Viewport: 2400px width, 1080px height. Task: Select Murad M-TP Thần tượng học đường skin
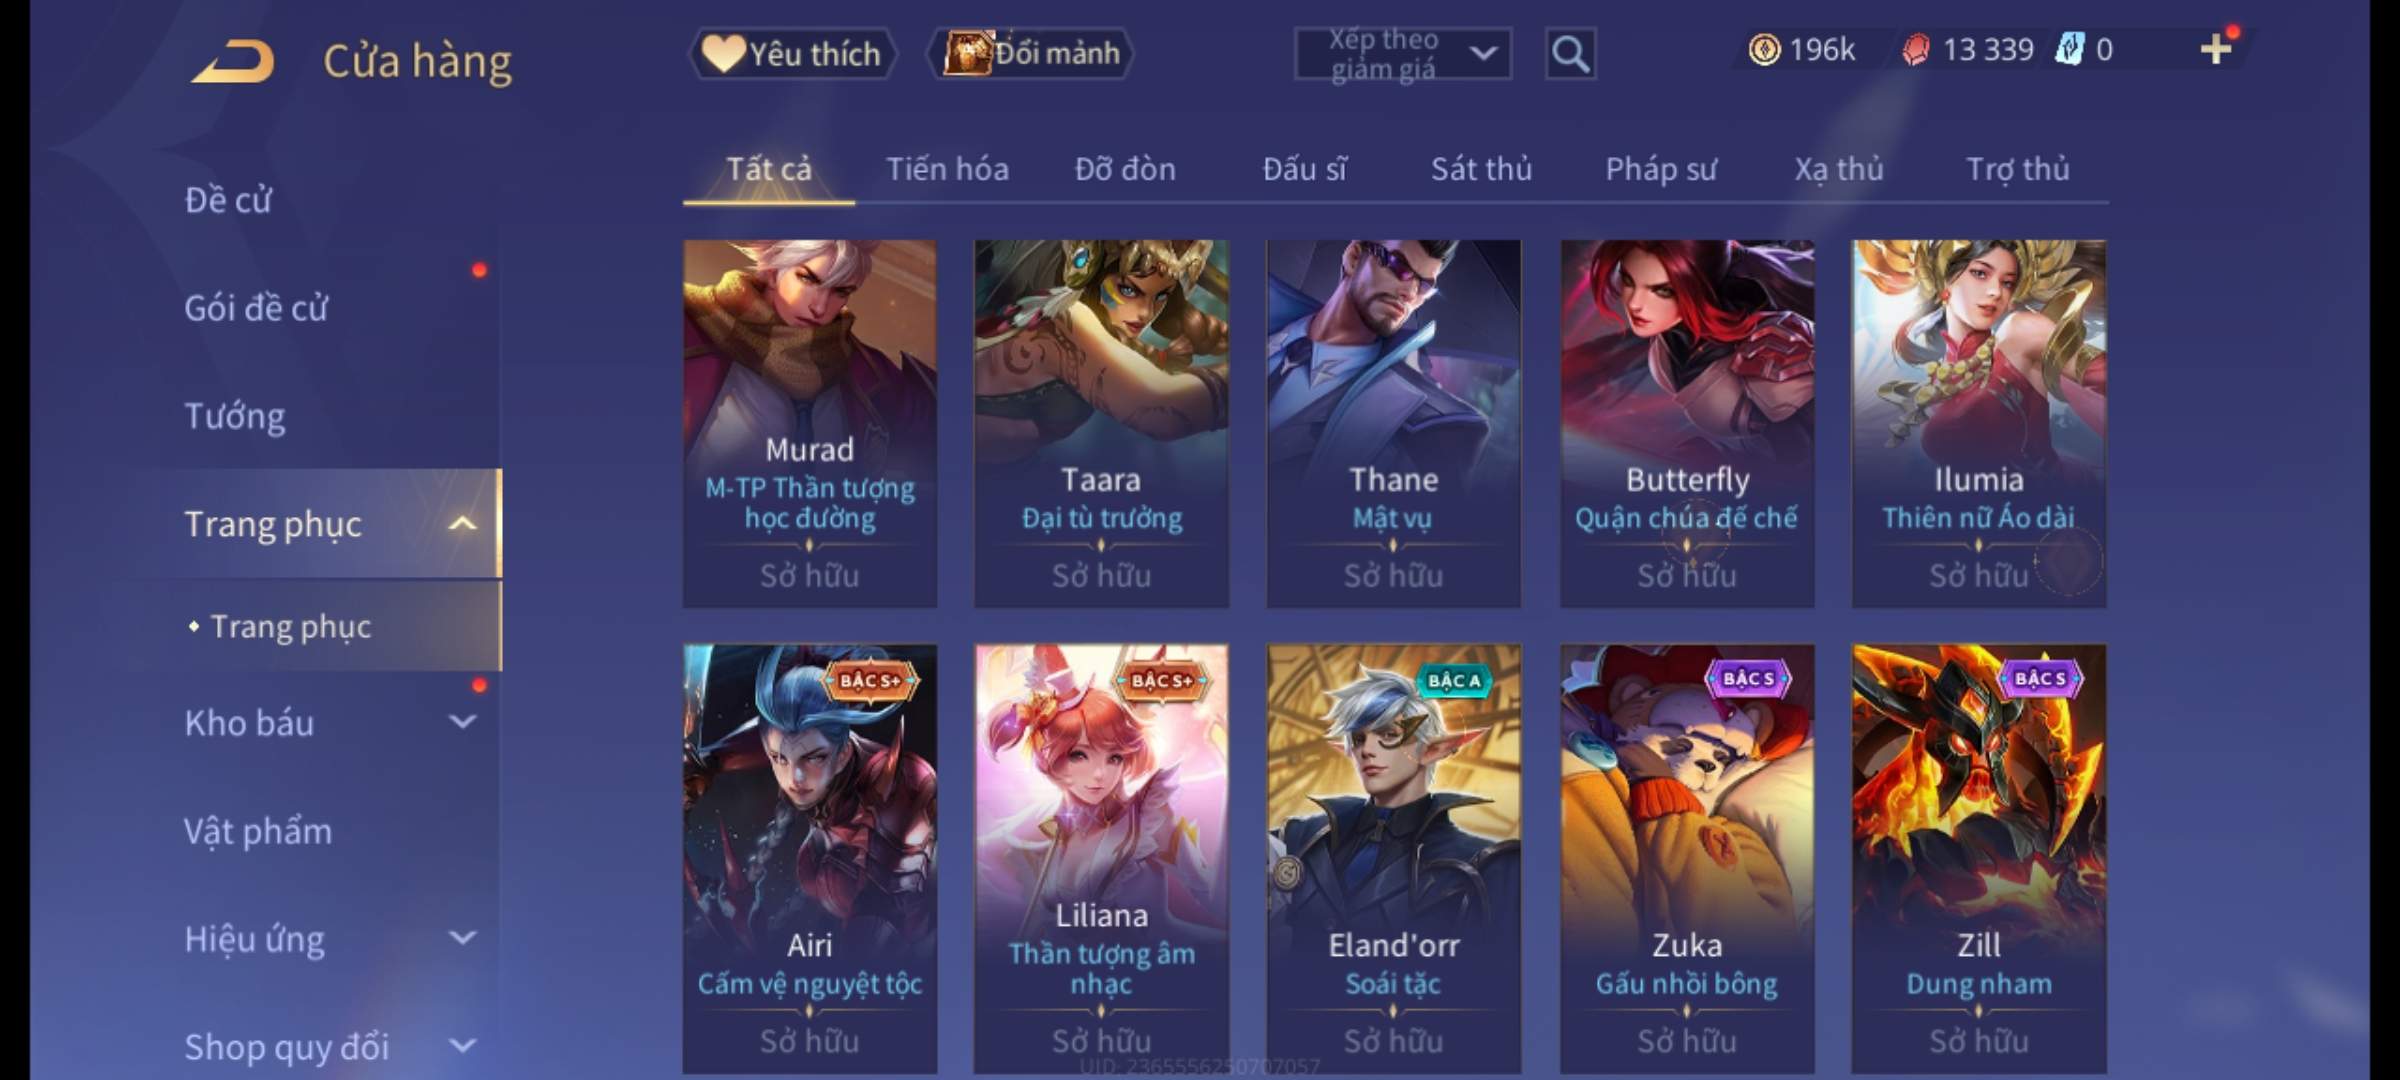(x=810, y=423)
